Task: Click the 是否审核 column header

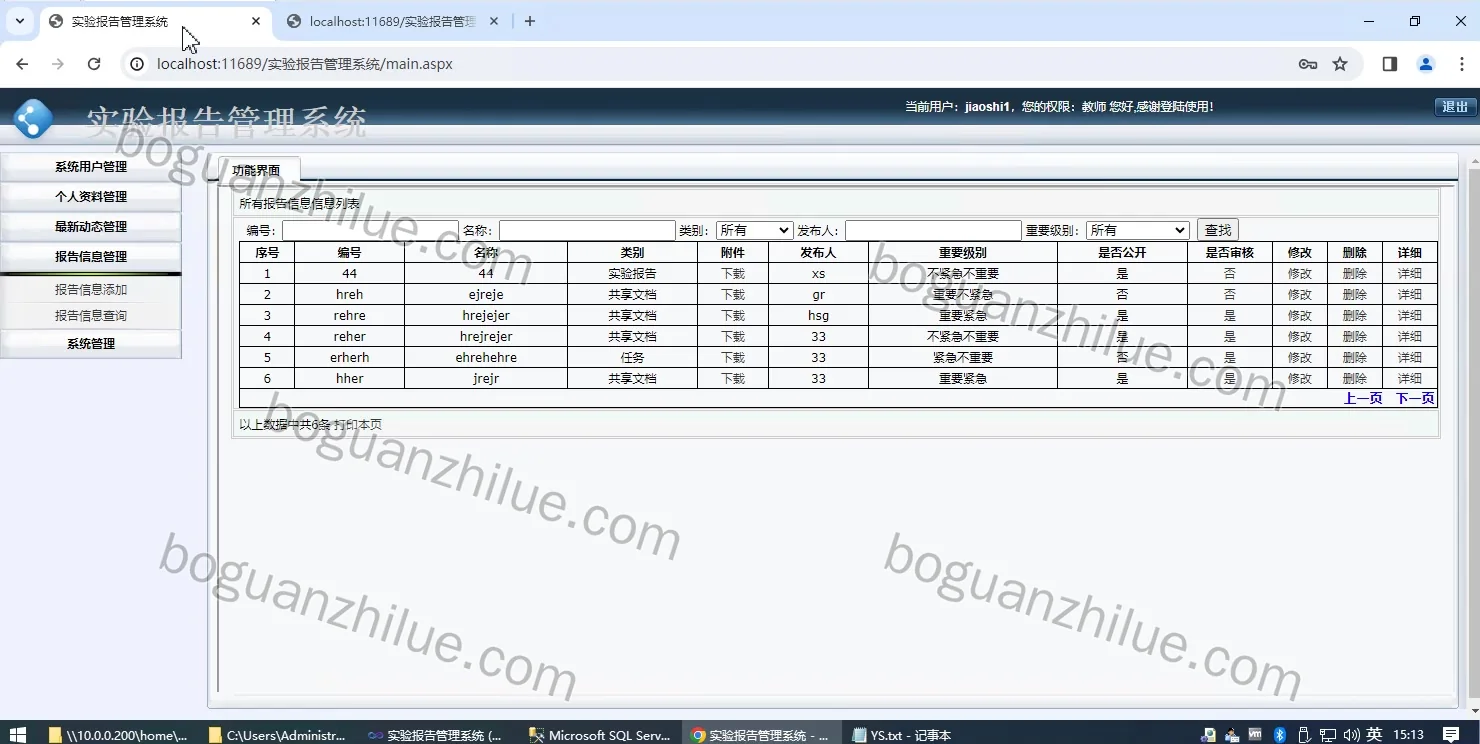Action: [1230, 253]
